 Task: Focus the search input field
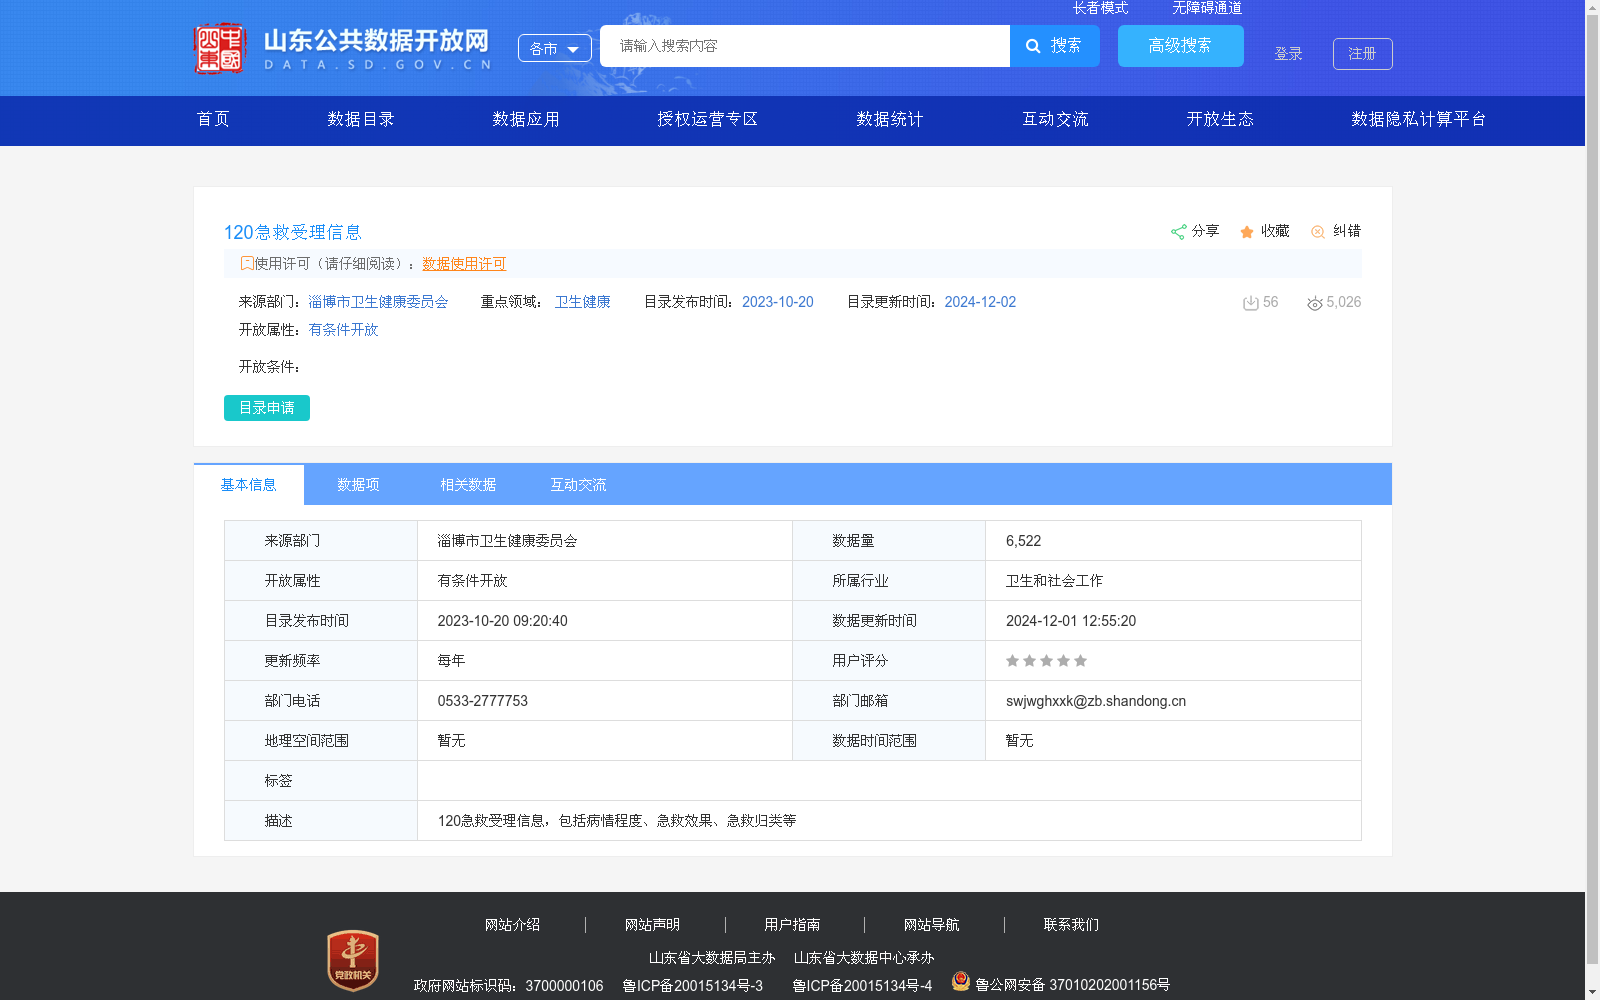click(x=805, y=46)
